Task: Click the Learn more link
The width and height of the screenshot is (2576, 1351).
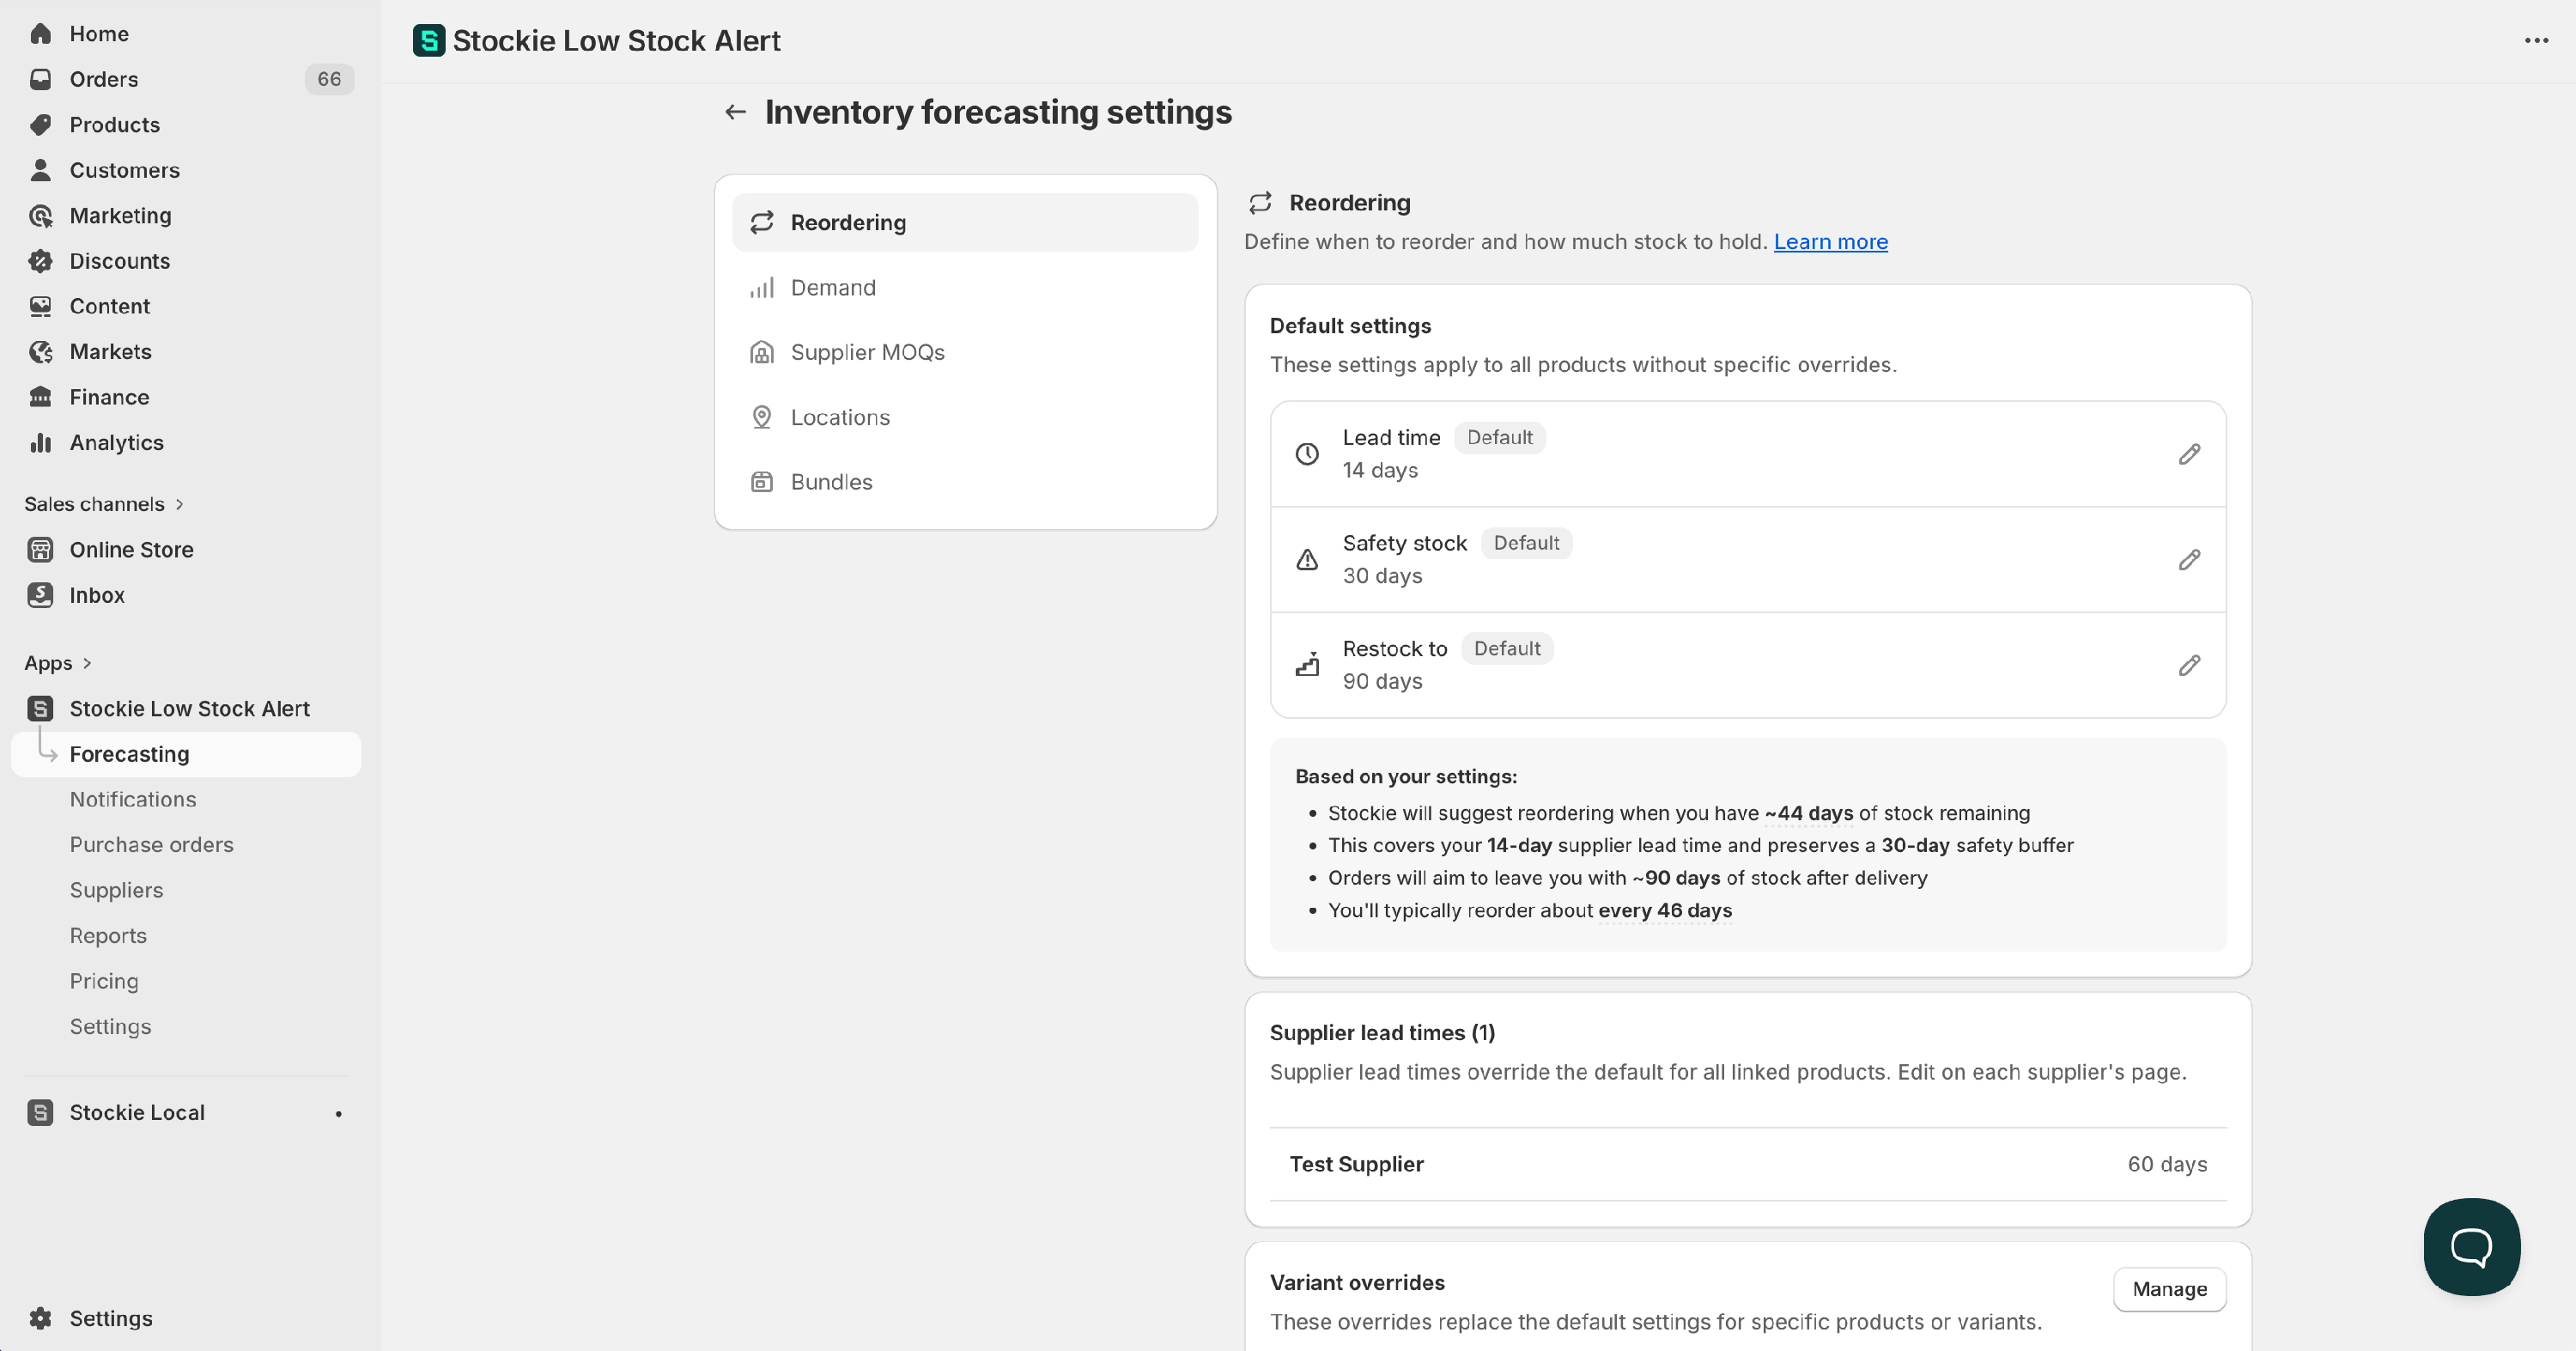Action: pyautogui.click(x=1830, y=242)
